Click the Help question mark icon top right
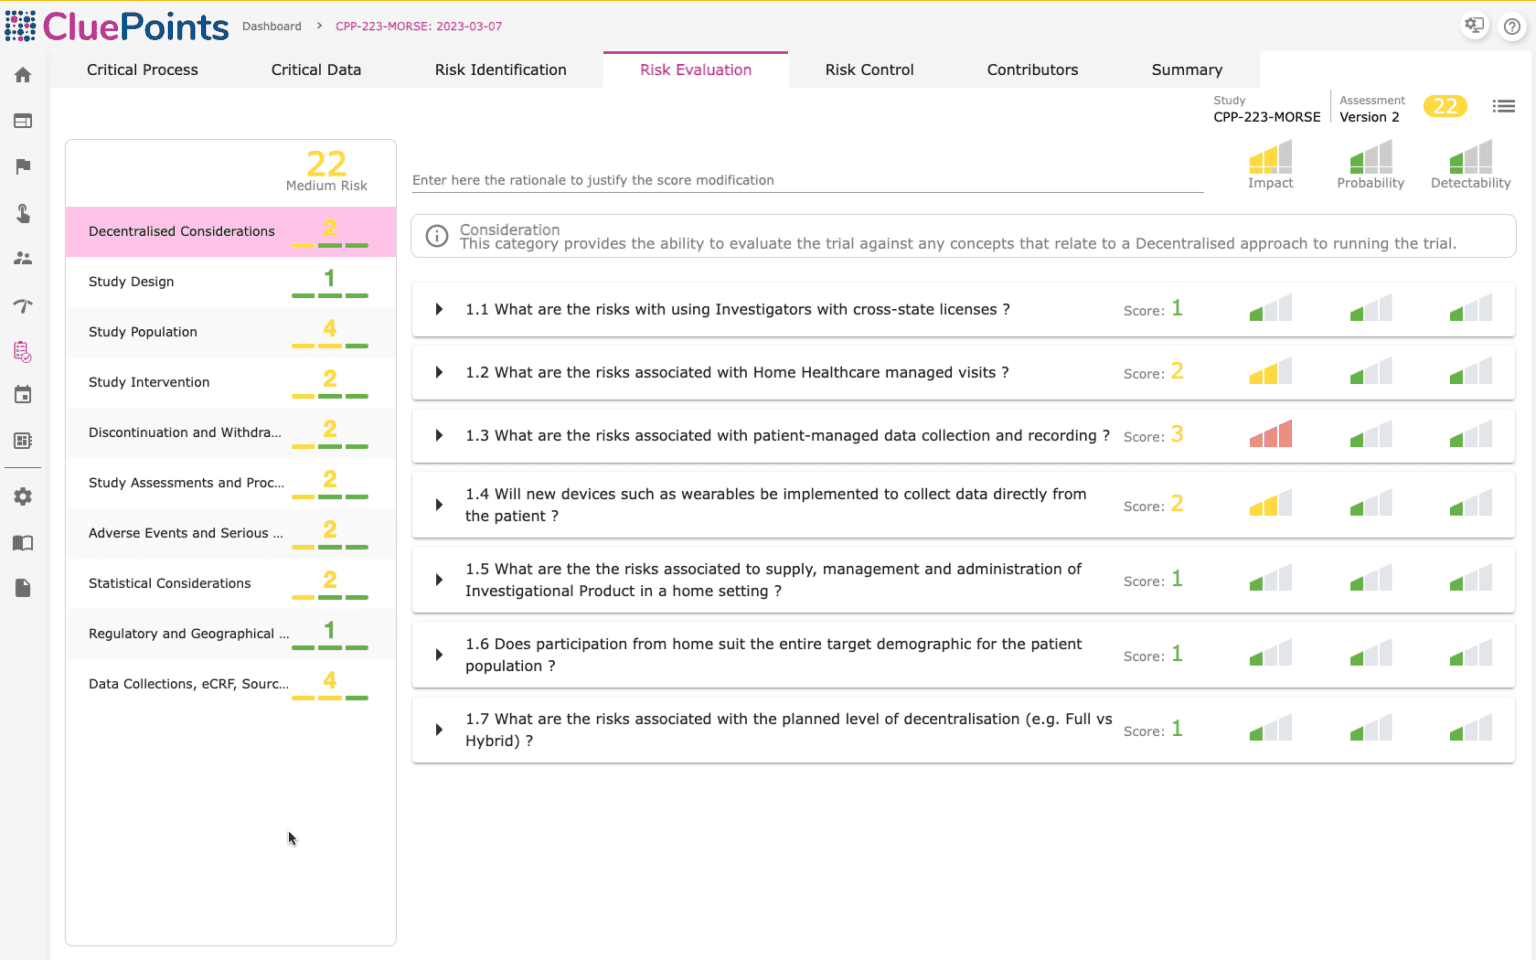This screenshot has width=1536, height=960. pos(1512,26)
